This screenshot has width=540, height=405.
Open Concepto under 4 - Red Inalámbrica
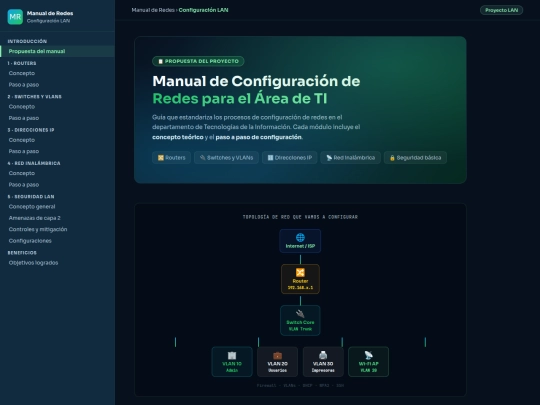click(22, 173)
